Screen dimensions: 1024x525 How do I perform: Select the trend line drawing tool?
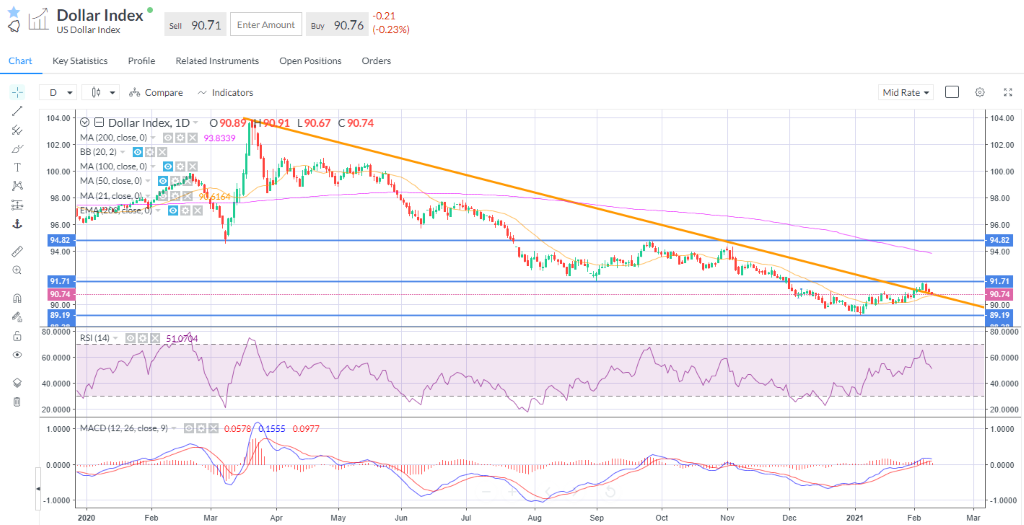pyautogui.click(x=17, y=110)
